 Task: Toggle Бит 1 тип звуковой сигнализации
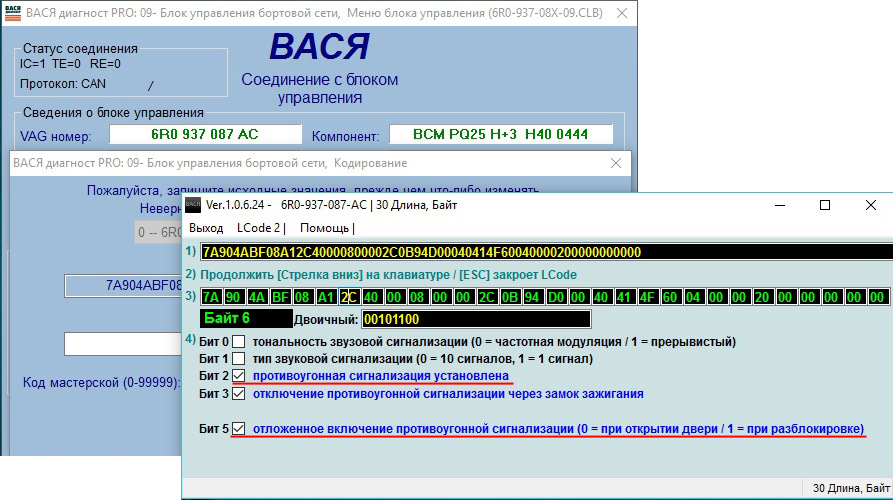coord(239,359)
